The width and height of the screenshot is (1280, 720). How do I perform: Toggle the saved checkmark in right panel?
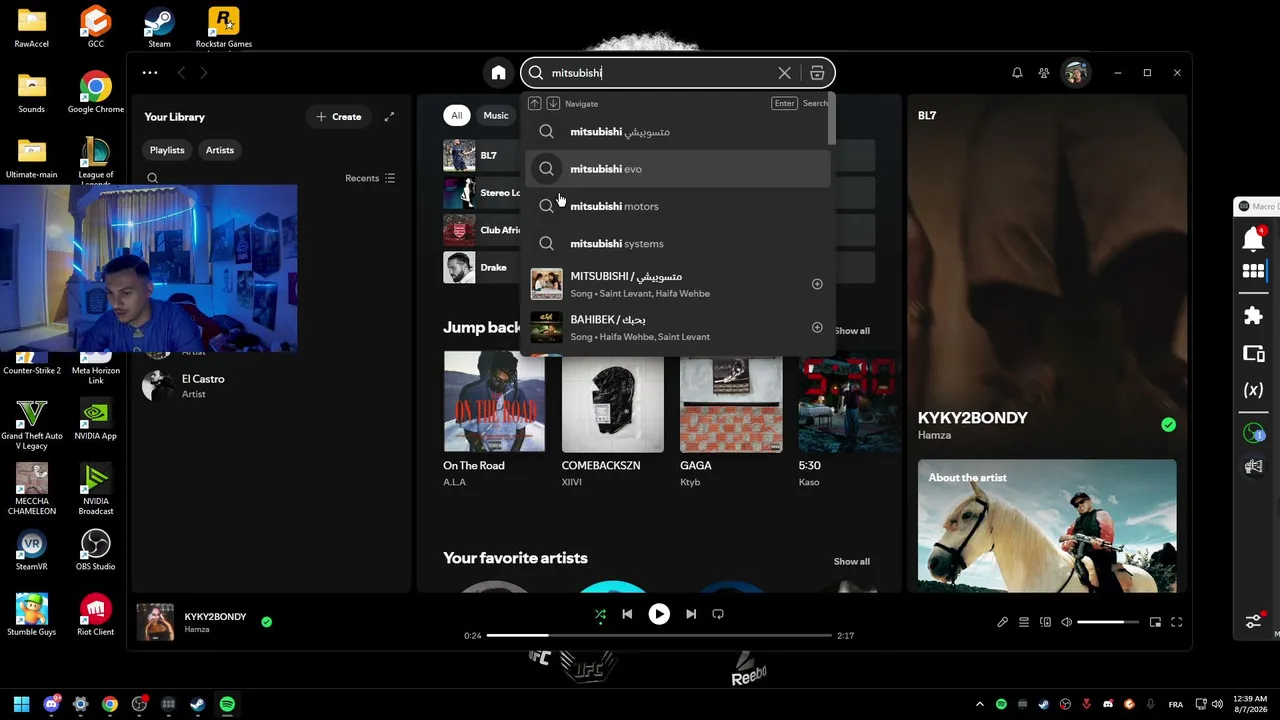[x=1168, y=425]
